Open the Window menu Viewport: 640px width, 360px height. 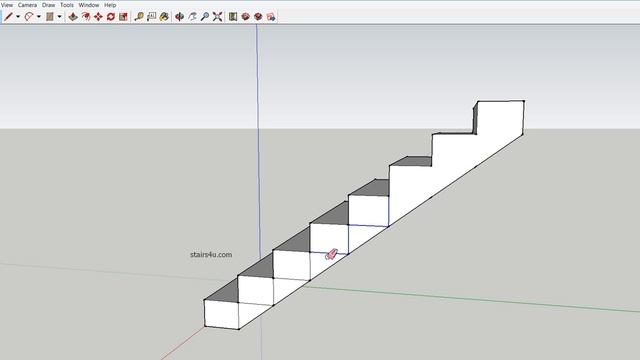[89, 5]
